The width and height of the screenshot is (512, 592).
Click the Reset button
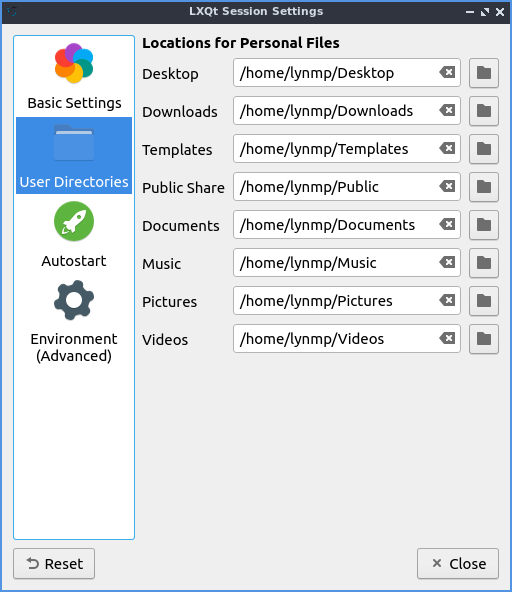54,564
